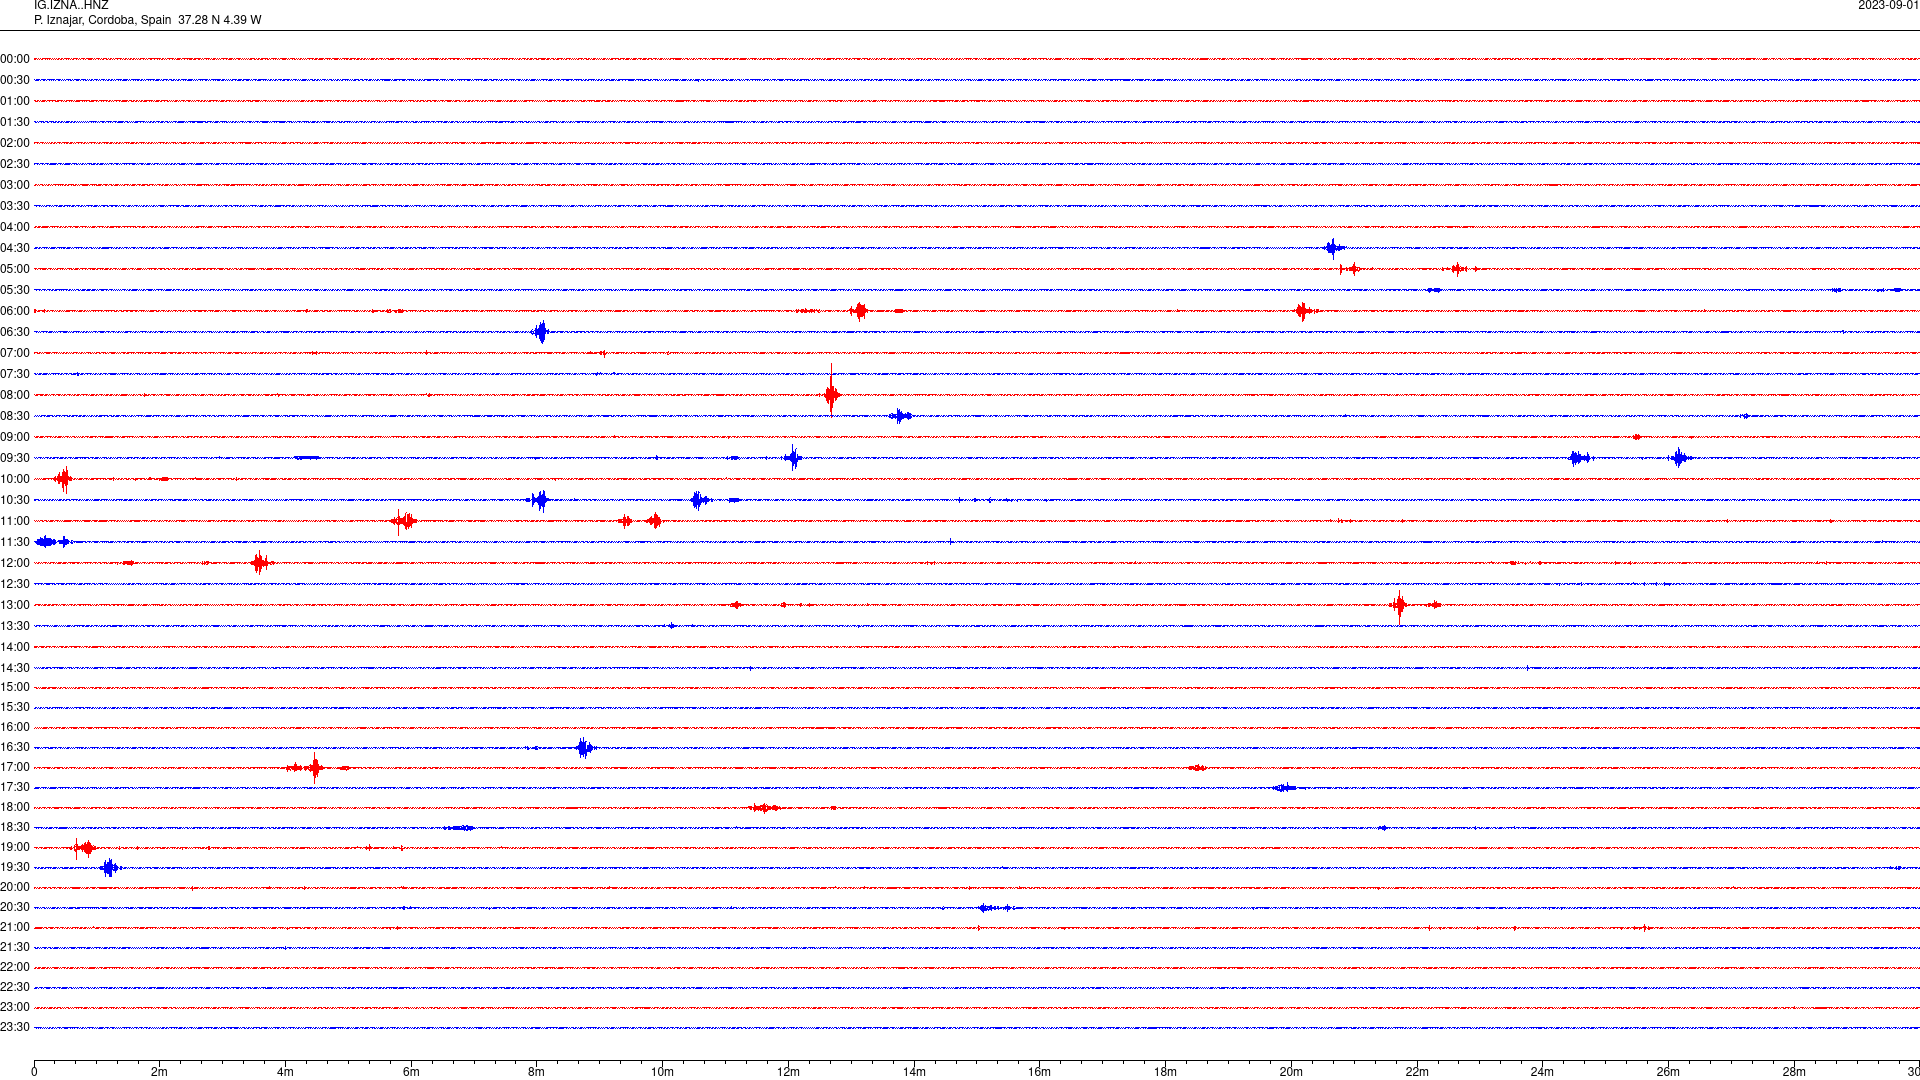Click the 24m axis tick label

[x=1542, y=1072]
